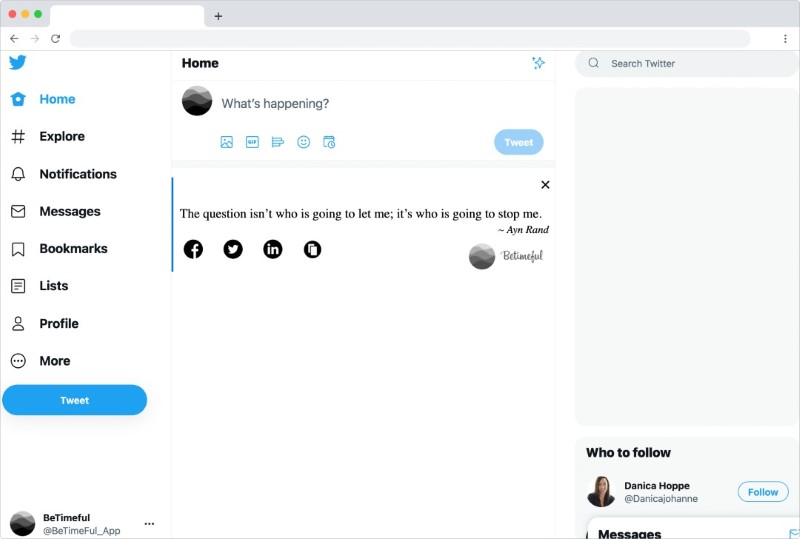Open a new browser tab
Viewport: 800px width, 539px height.
click(x=218, y=16)
